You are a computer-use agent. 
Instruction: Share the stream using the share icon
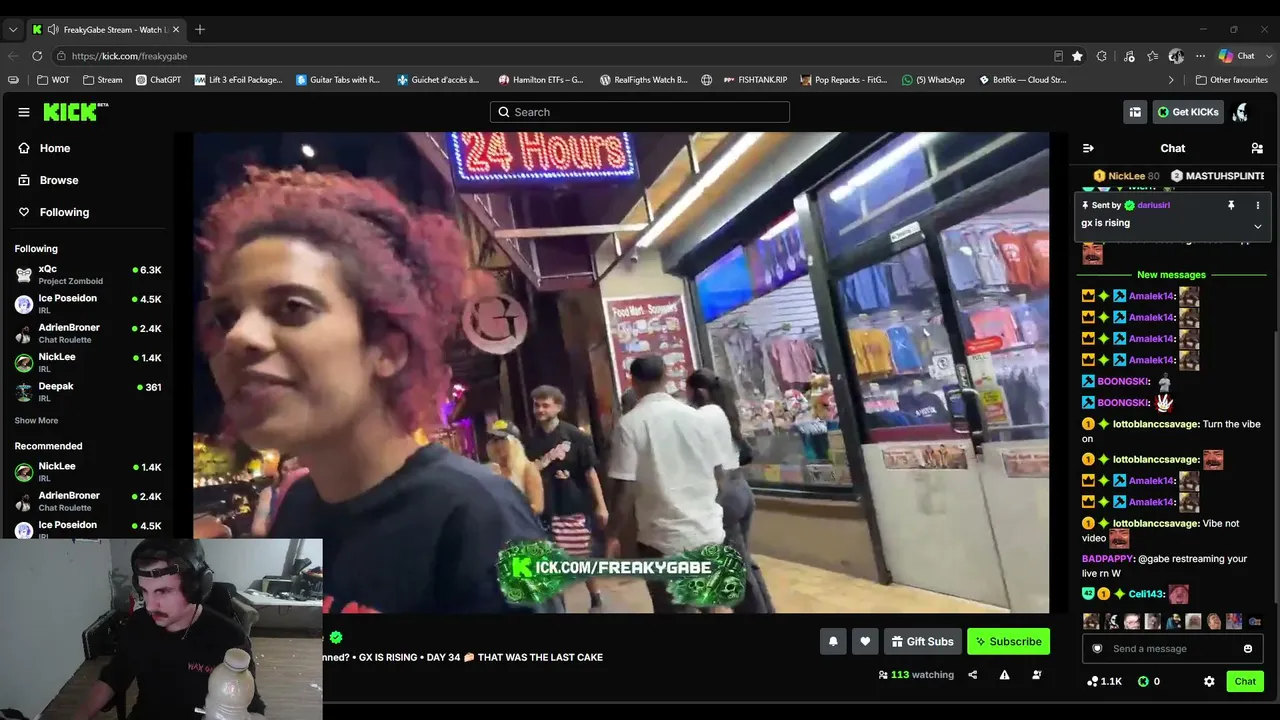pos(972,675)
